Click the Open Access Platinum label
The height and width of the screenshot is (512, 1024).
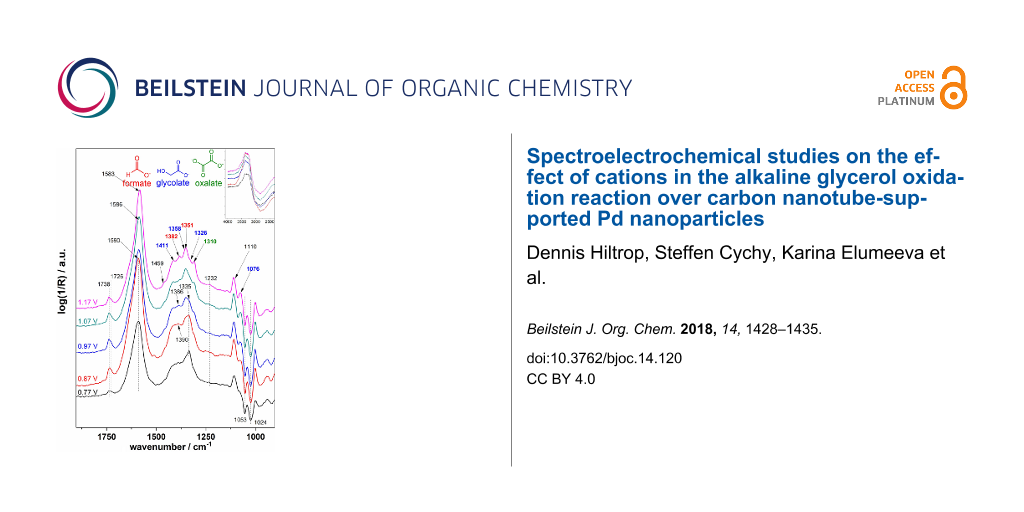coord(906,88)
